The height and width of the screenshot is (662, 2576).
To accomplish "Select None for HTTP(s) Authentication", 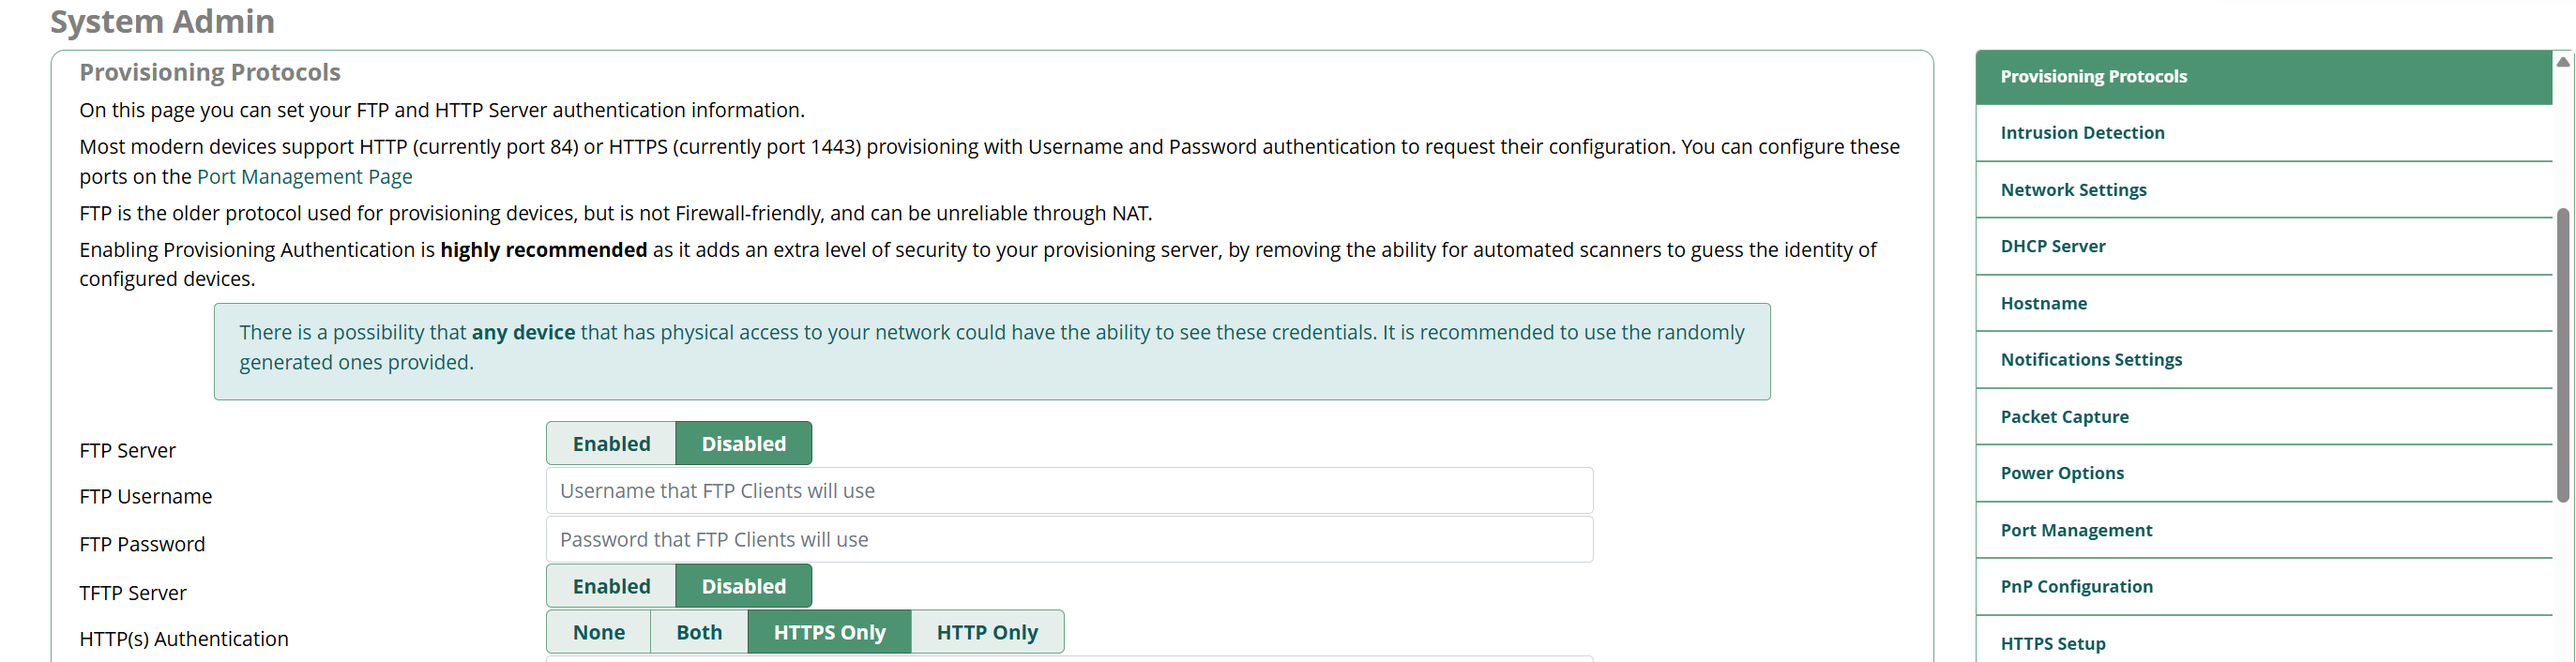I will pyautogui.click(x=598, y=633).
